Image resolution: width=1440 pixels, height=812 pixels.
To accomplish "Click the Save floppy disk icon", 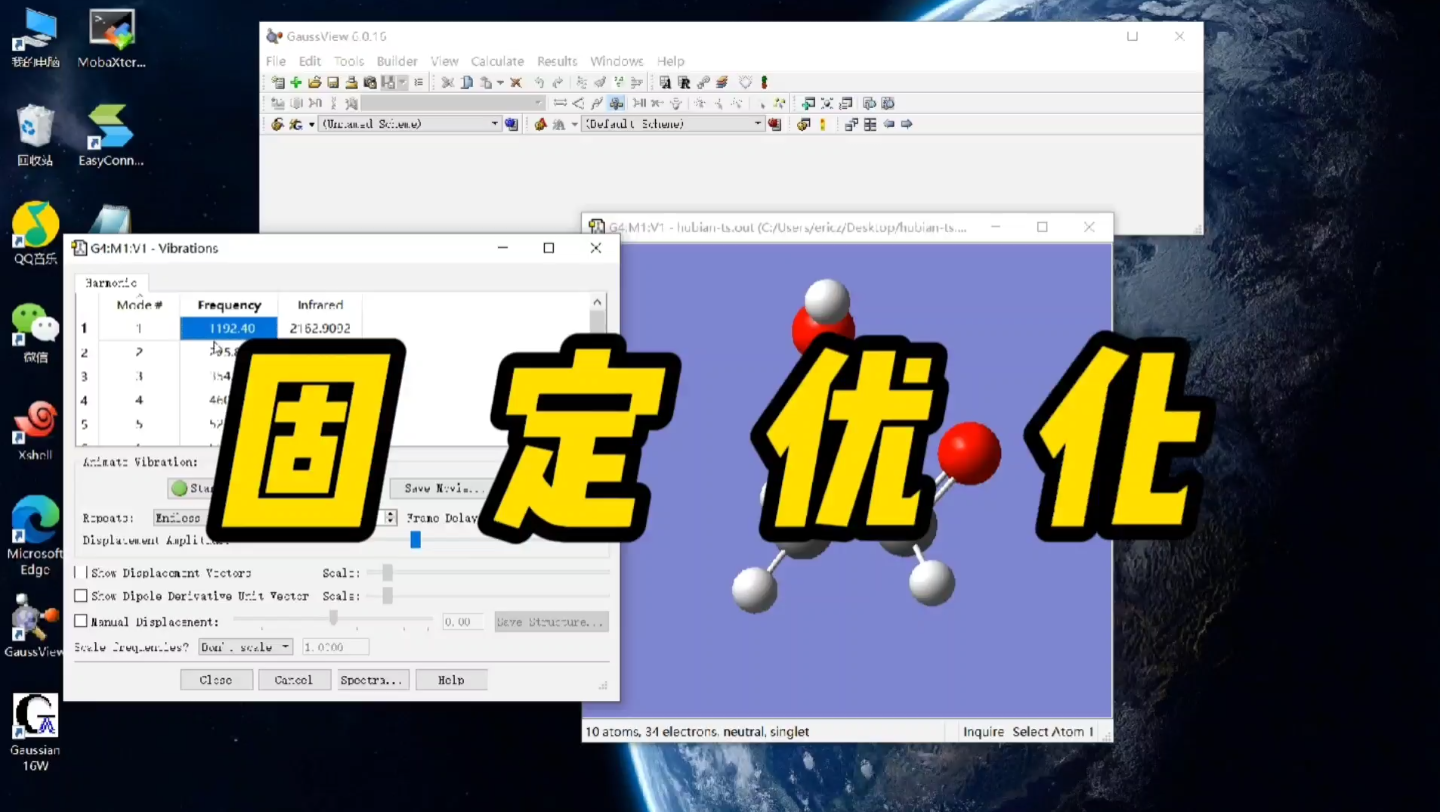I will click(333, 82).
